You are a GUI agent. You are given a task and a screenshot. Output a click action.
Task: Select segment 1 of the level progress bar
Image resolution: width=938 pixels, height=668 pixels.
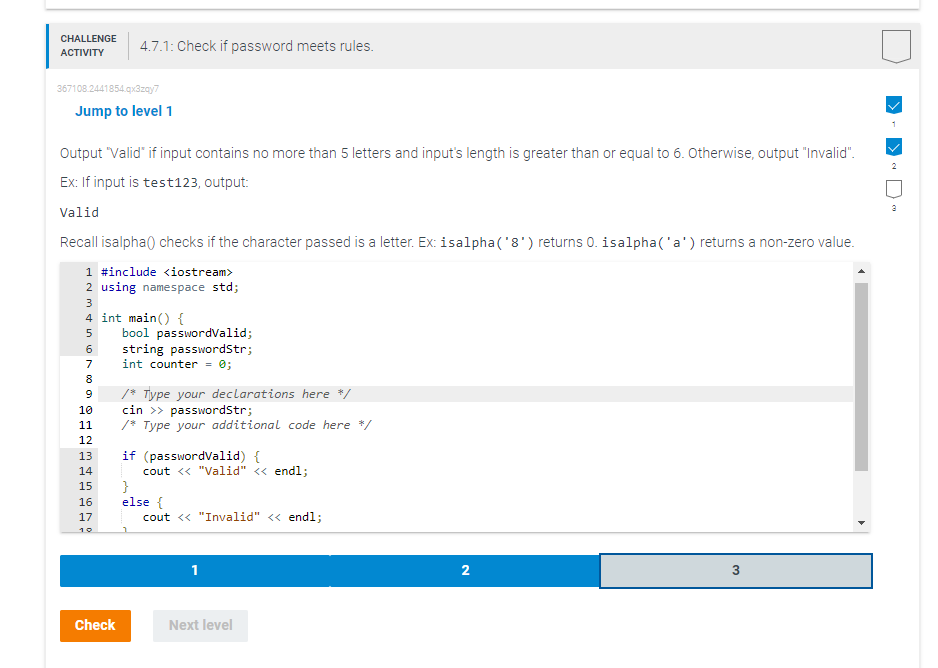point(194,570)
